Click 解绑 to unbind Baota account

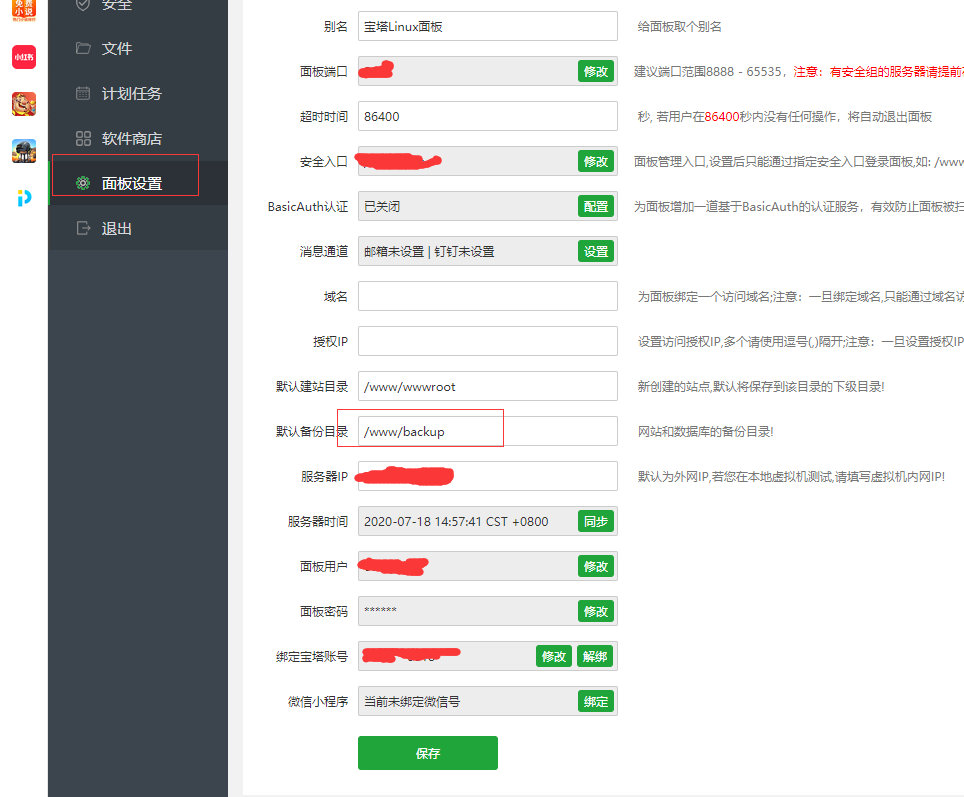coord(595,657)
